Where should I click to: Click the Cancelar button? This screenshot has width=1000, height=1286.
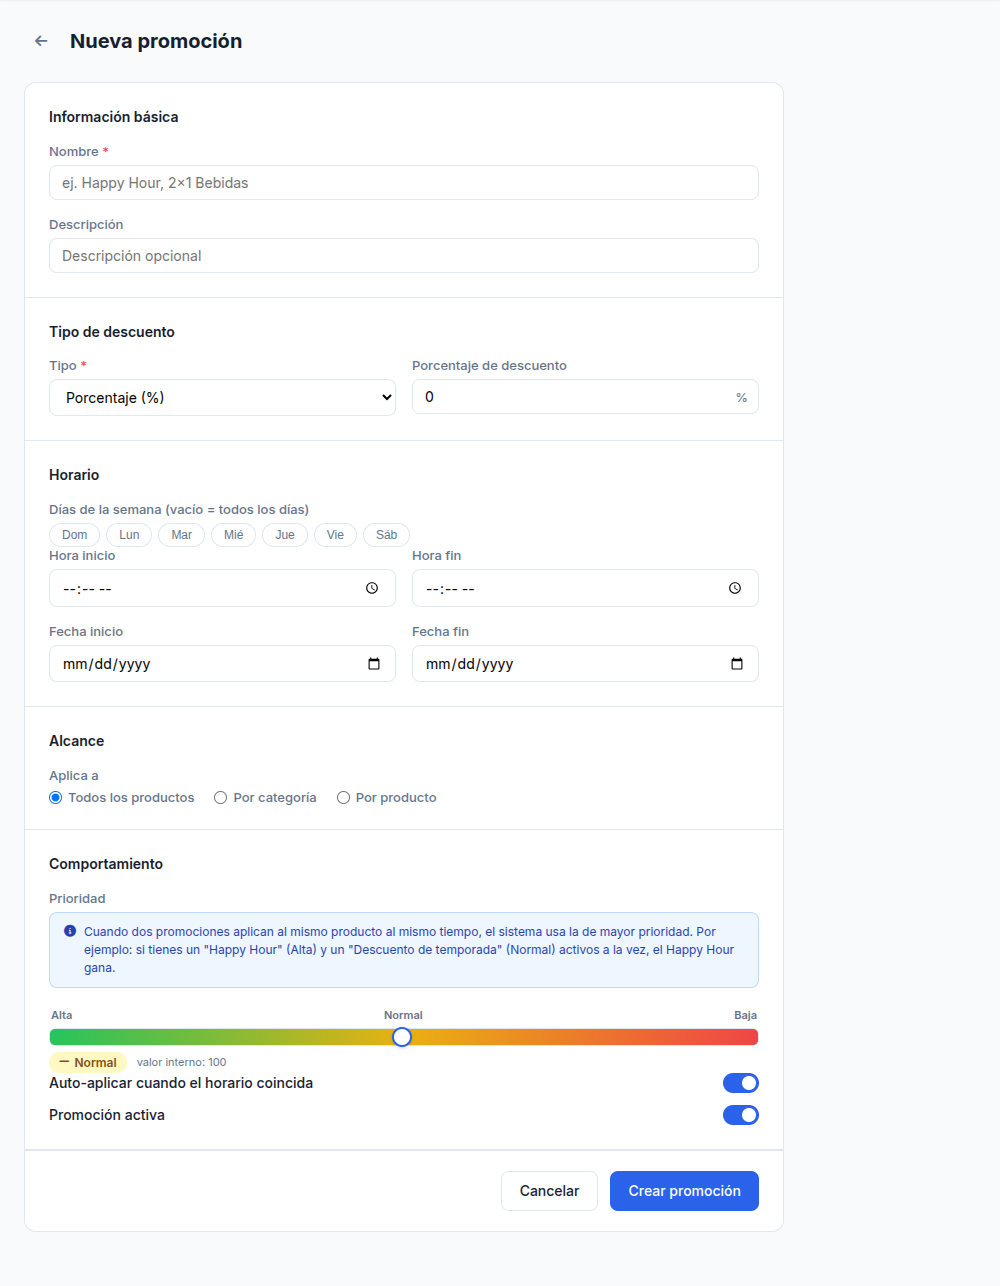[x=549, y=1191]
